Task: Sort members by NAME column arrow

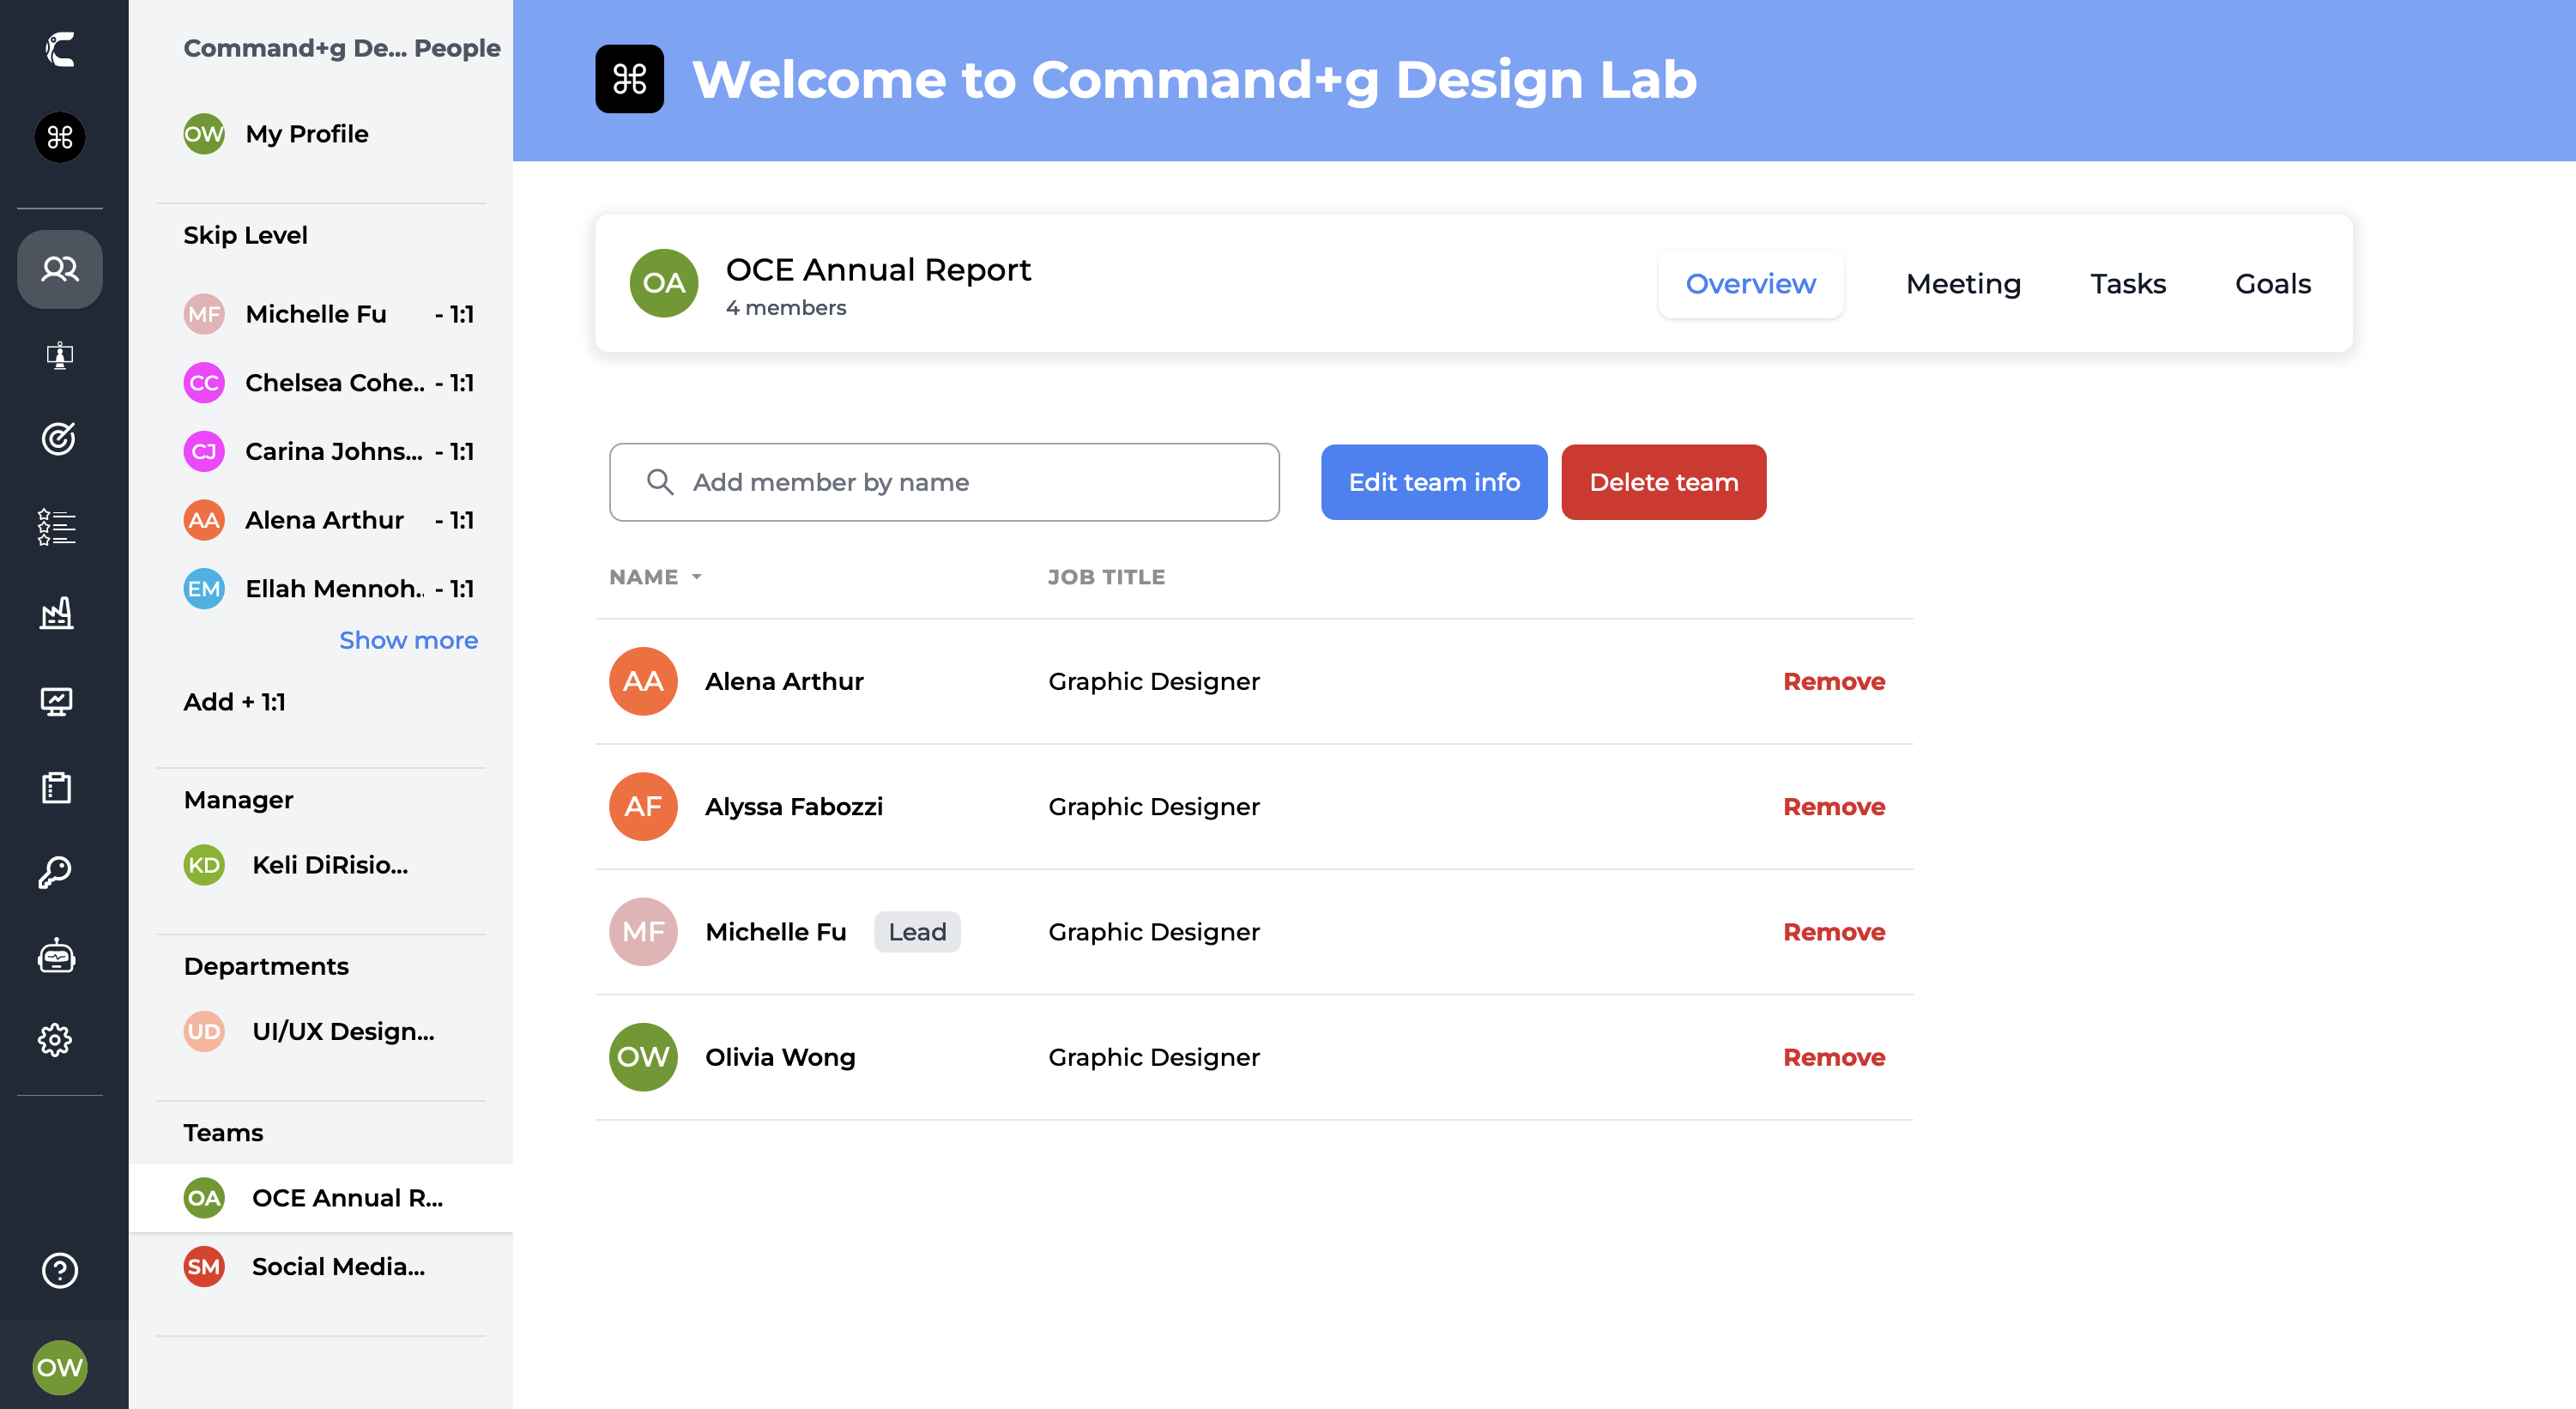Action: coord(697,577)
